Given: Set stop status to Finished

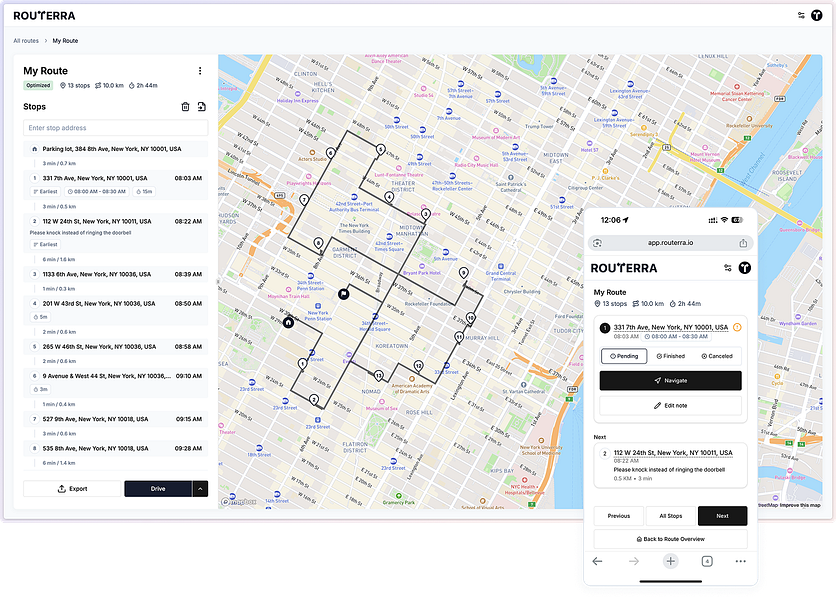Looking at the screenshot, I should tap(671, 356).
